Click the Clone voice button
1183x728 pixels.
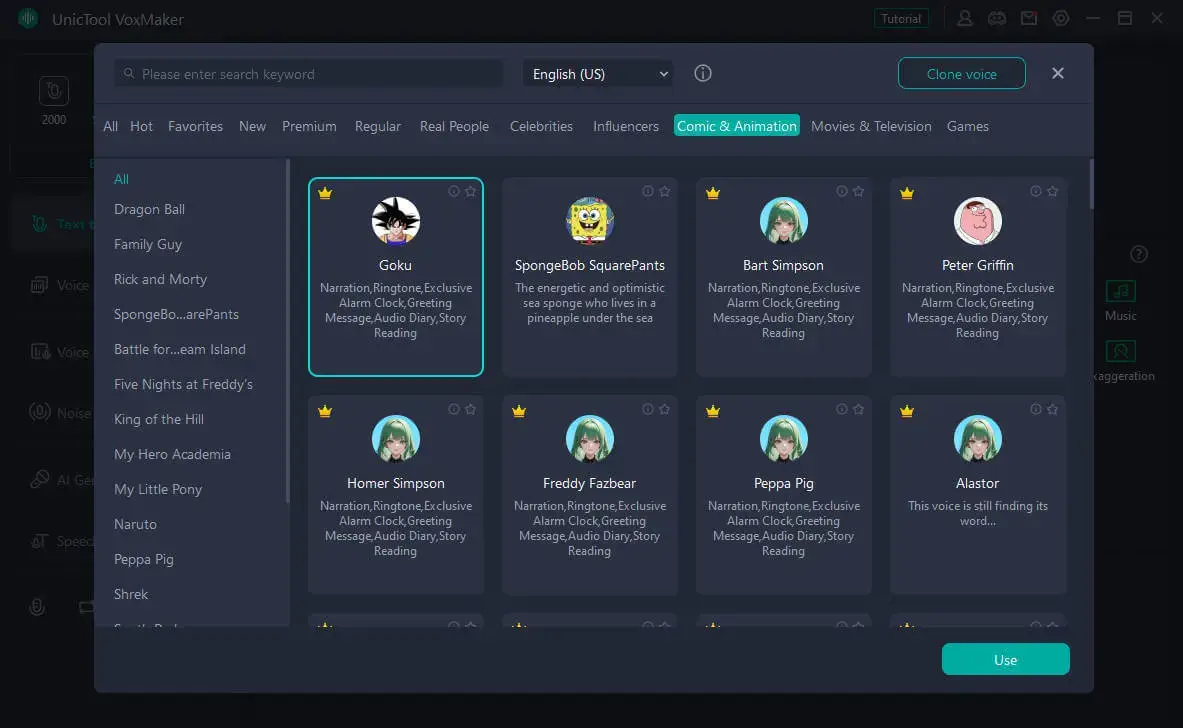[x=961, y=74]
